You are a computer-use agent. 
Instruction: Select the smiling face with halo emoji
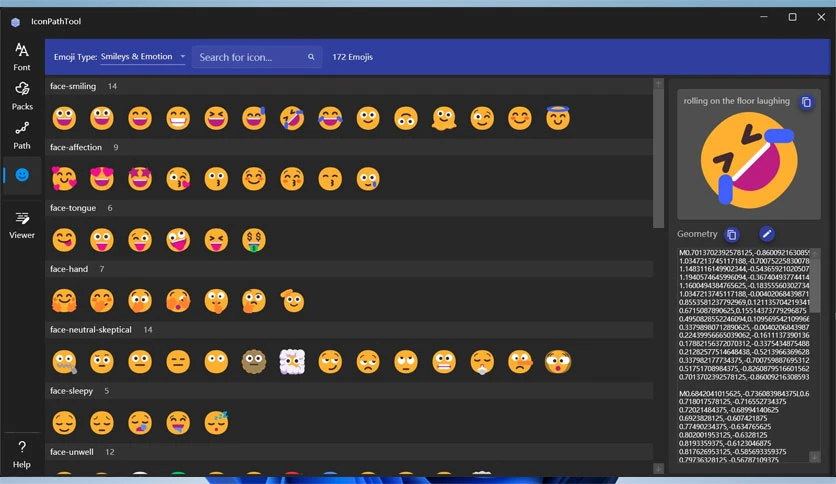558,118
